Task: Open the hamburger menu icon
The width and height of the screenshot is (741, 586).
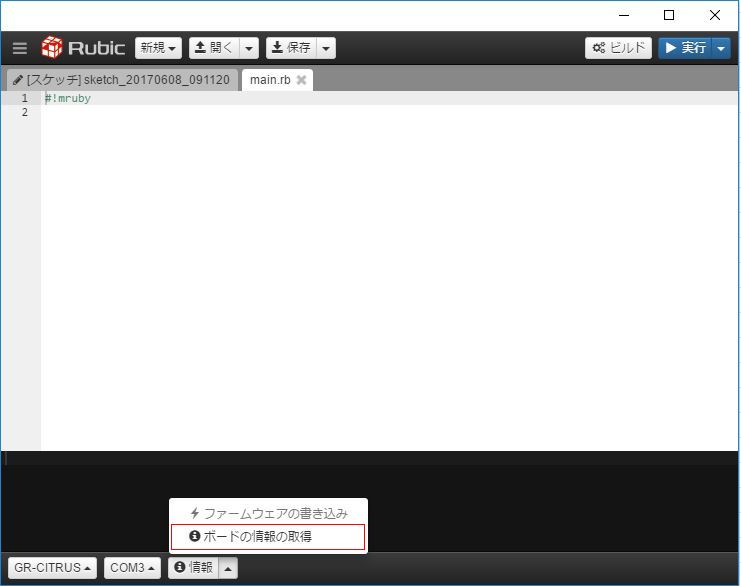Action: 19,48
